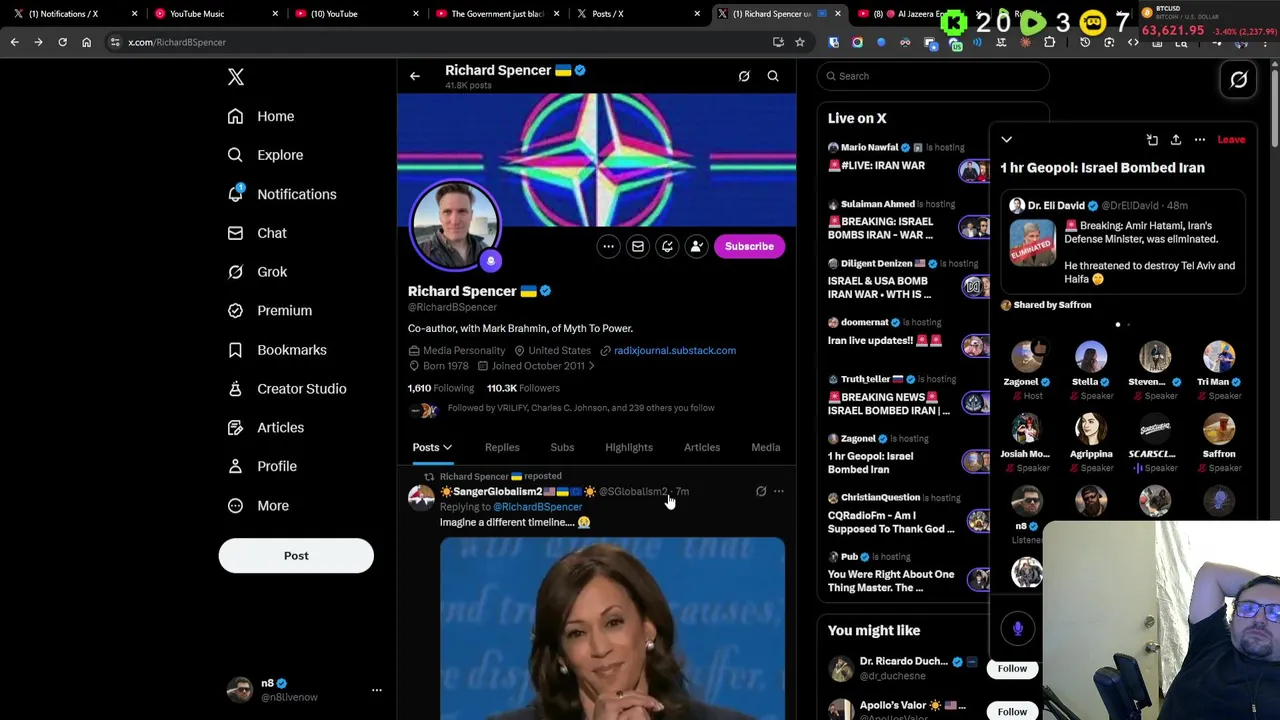This screenshot has height=720, width=1280.
Task: Open Richard Spencer's profile picture
Action: coord(455,227)
